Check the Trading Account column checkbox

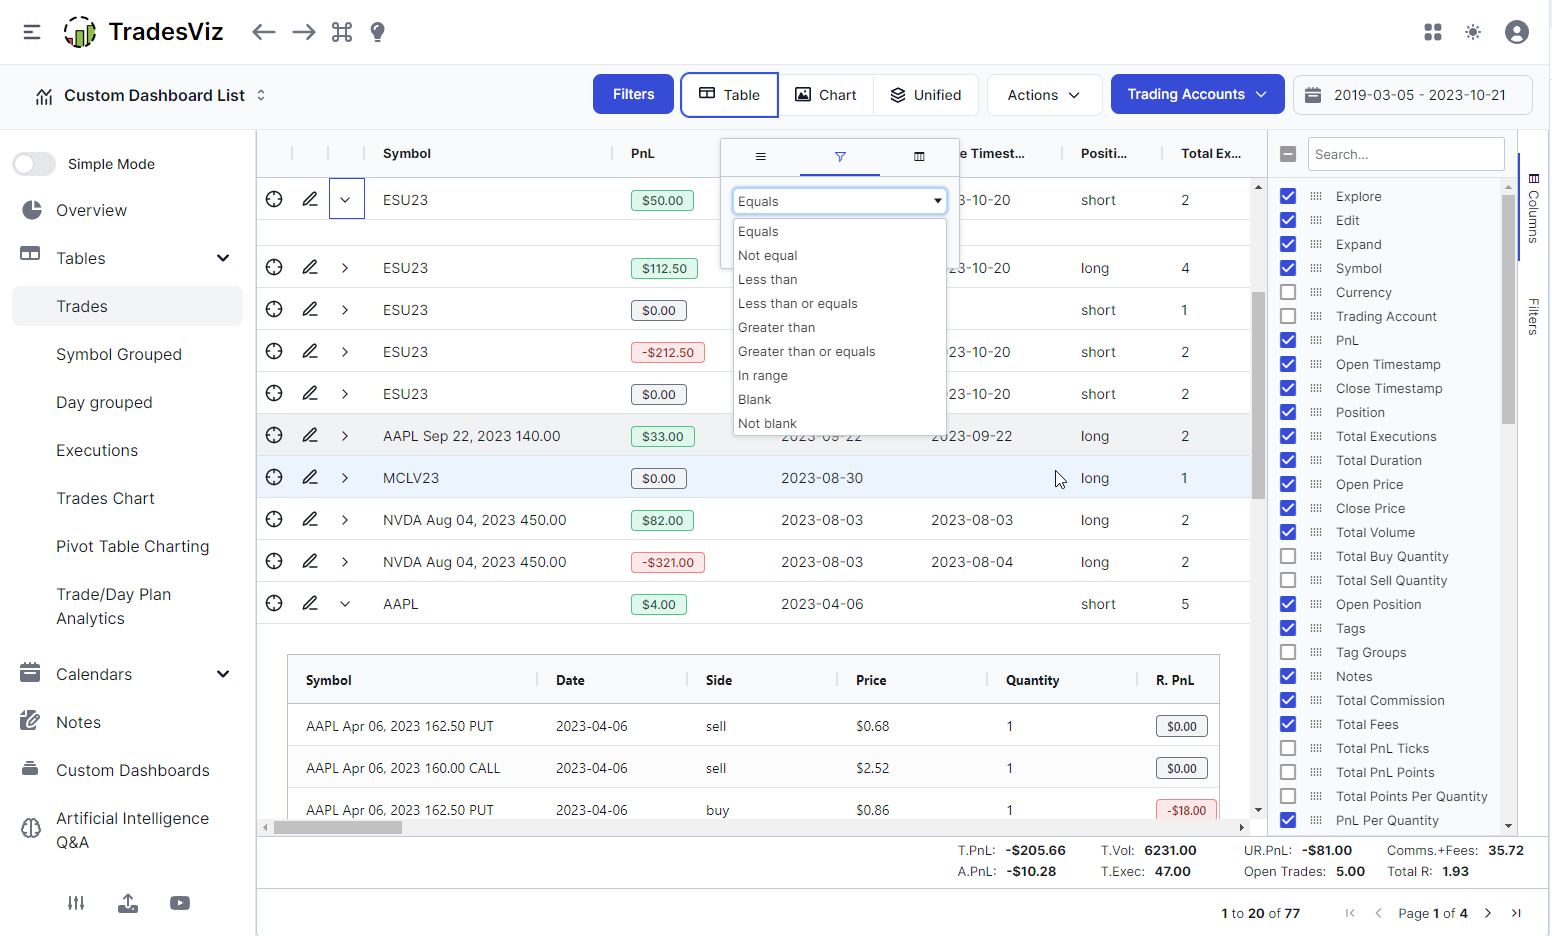(1288, 316)
